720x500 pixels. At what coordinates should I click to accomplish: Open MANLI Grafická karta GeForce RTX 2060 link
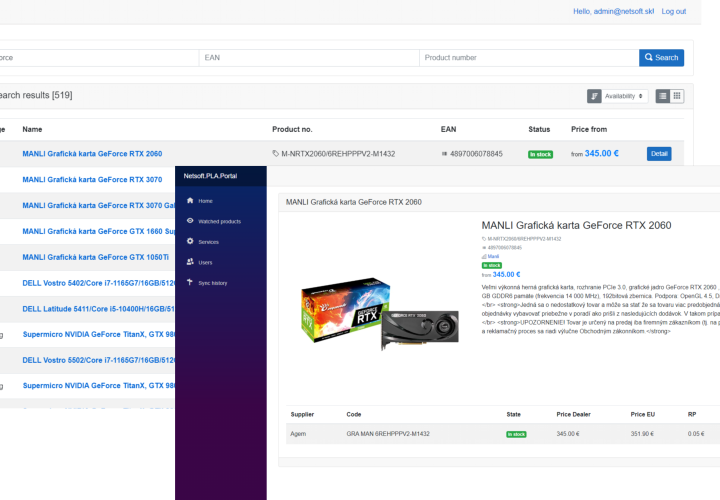[92, 154]
